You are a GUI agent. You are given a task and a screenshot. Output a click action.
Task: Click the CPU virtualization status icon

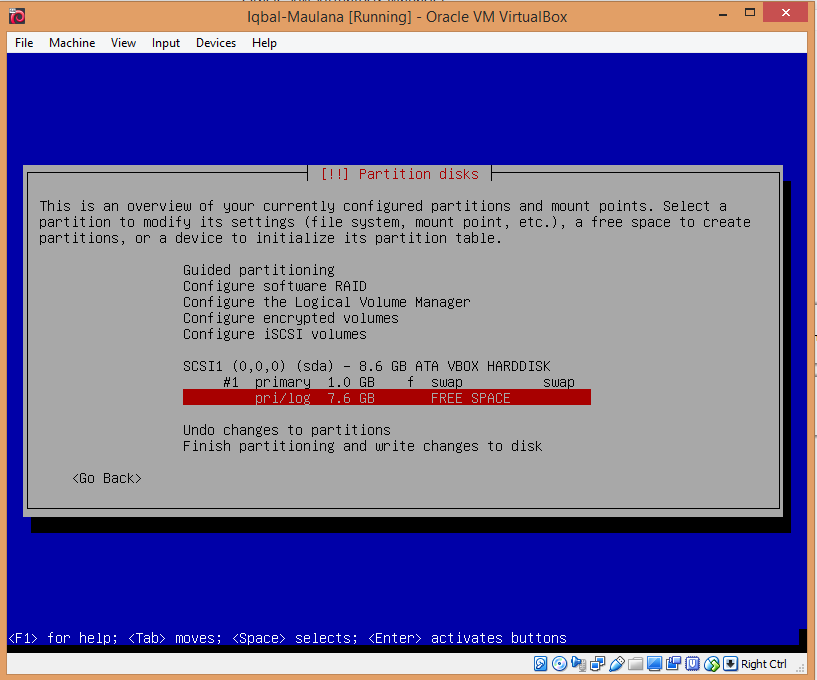coord(692,664)
